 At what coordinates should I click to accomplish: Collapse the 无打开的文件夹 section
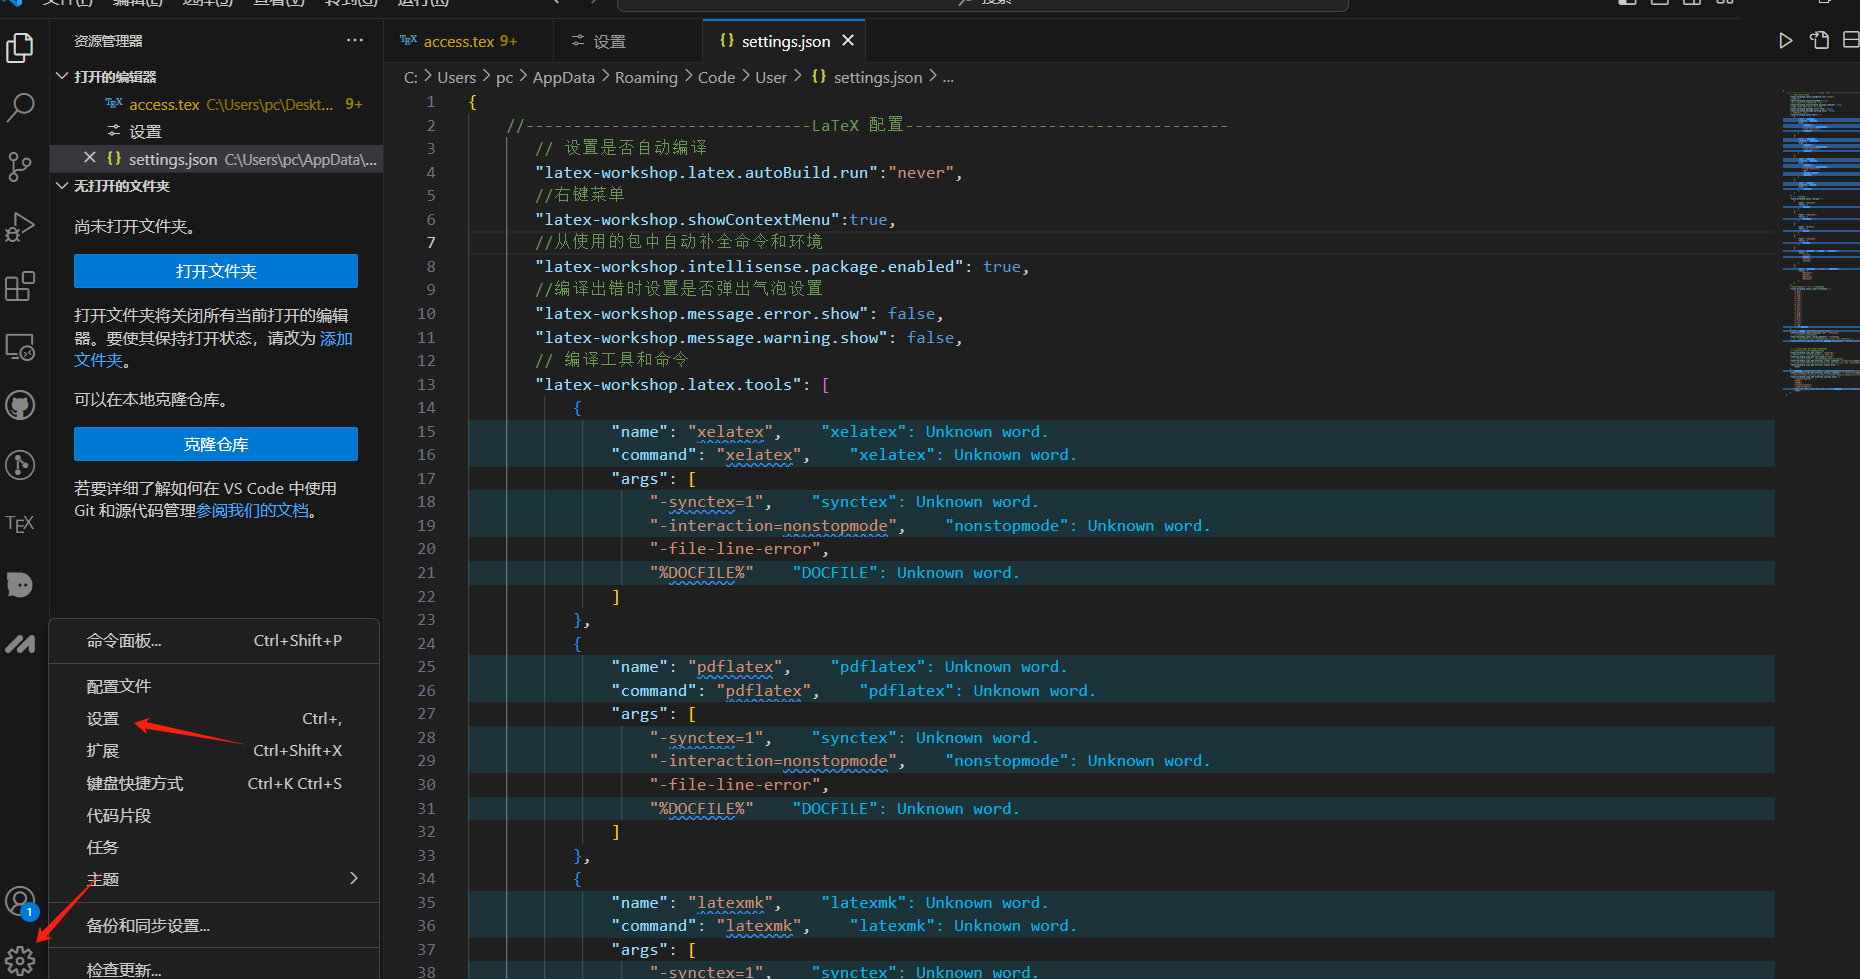click(x=62, y=186)
